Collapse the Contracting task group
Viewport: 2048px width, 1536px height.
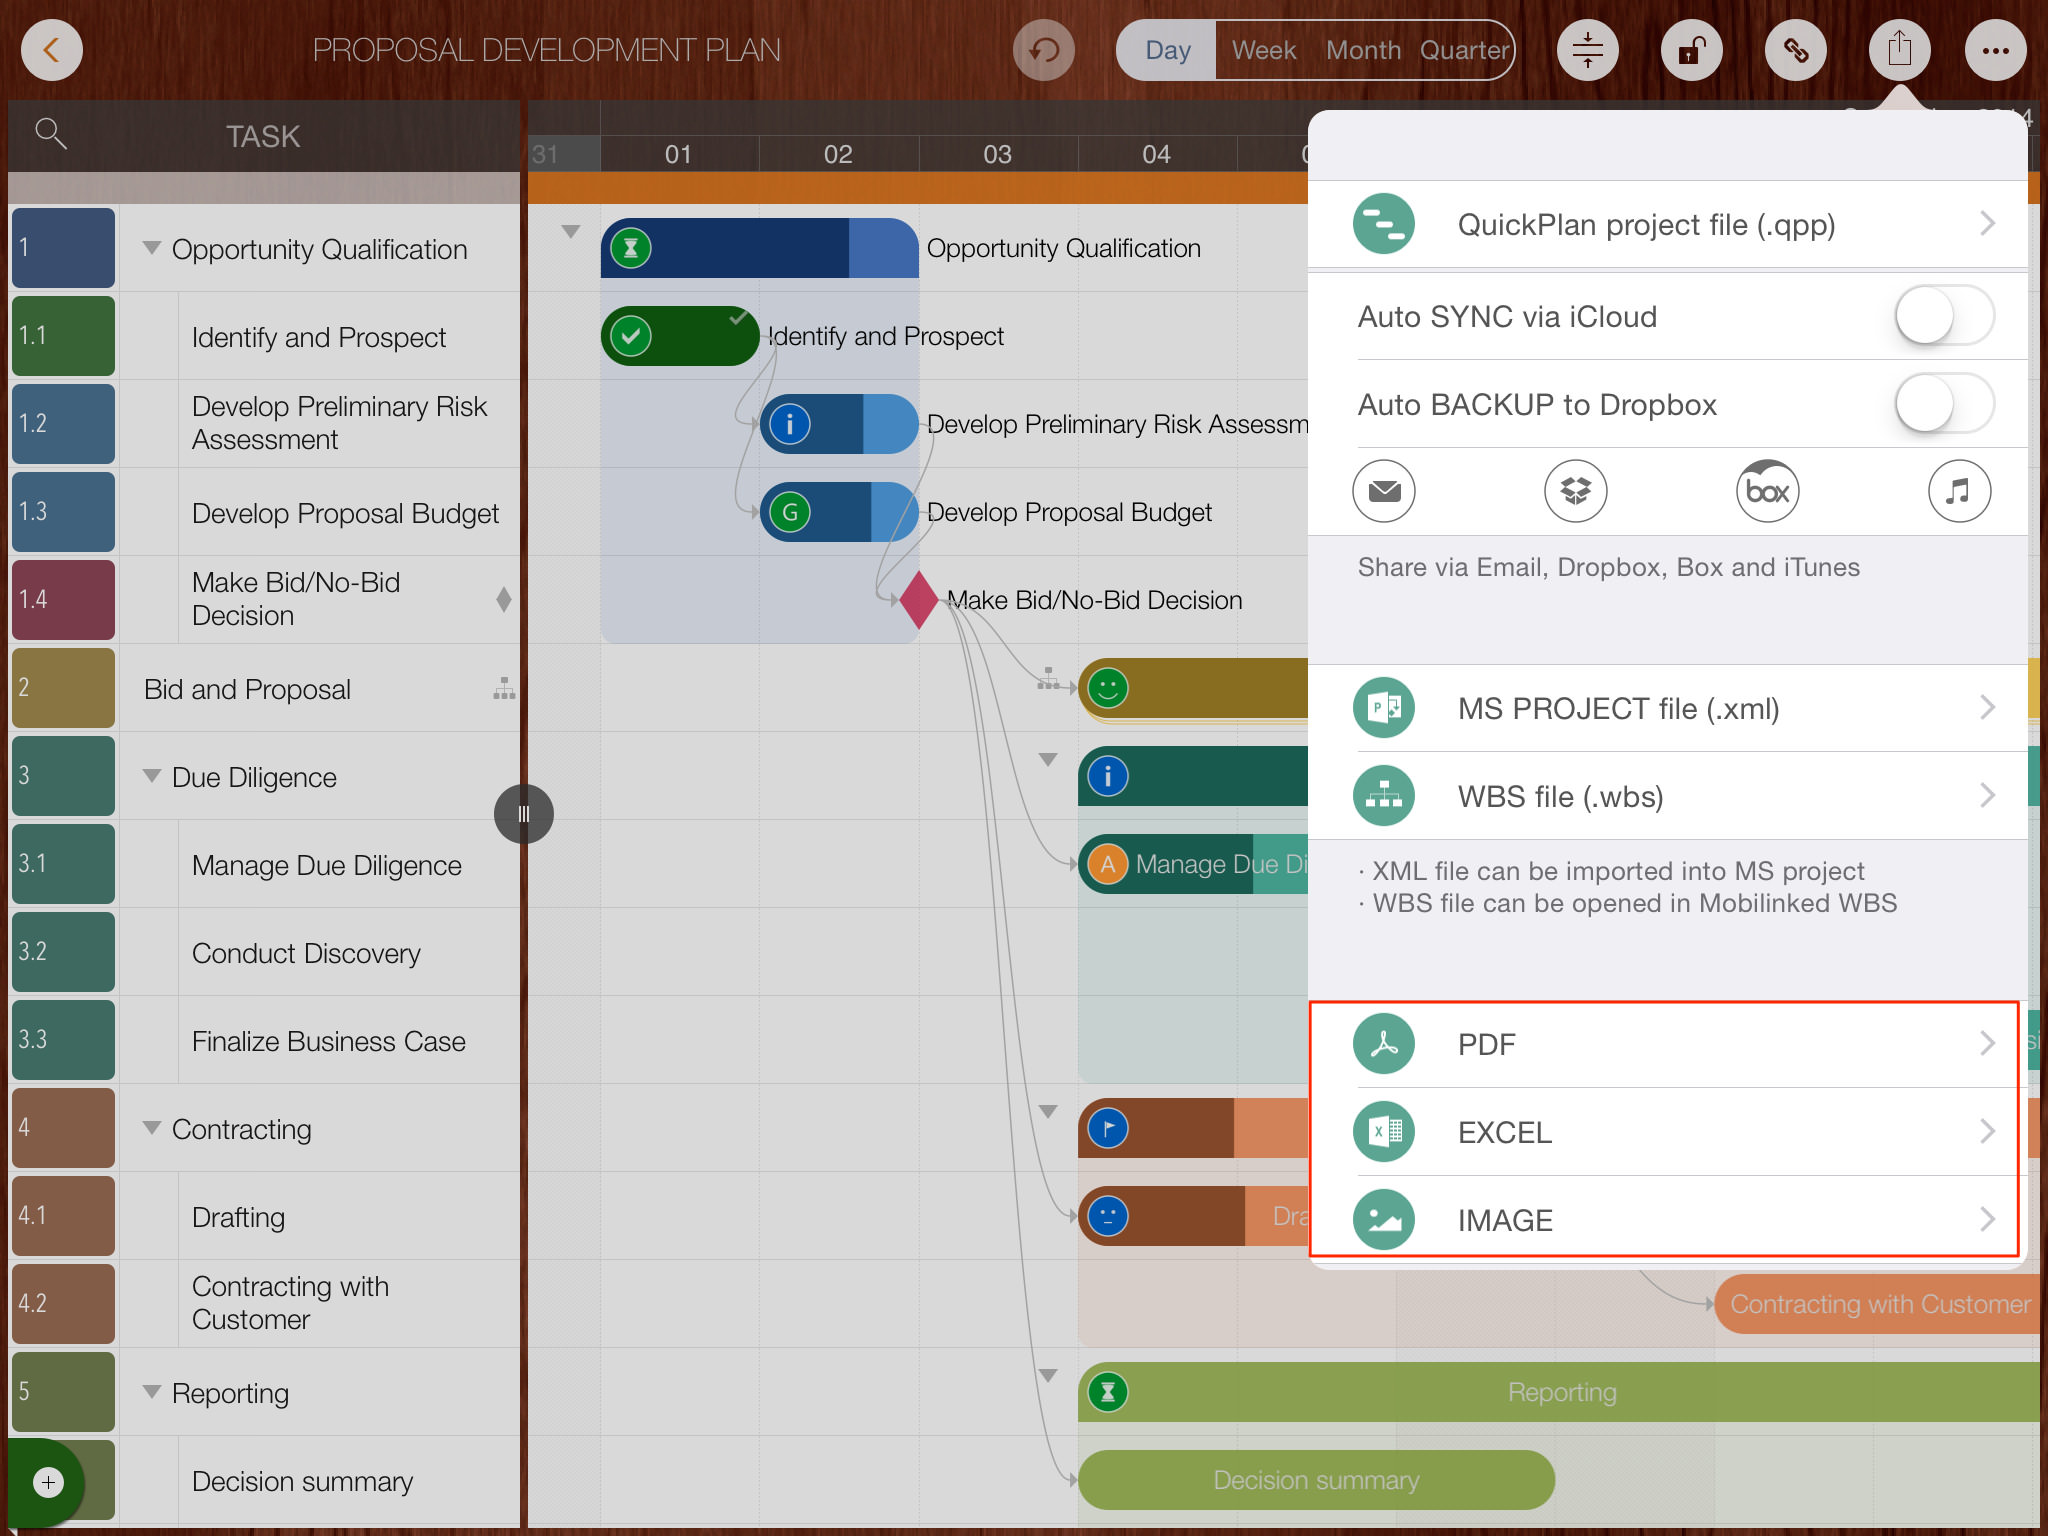pyautogui.click(x=152, y=1128)
